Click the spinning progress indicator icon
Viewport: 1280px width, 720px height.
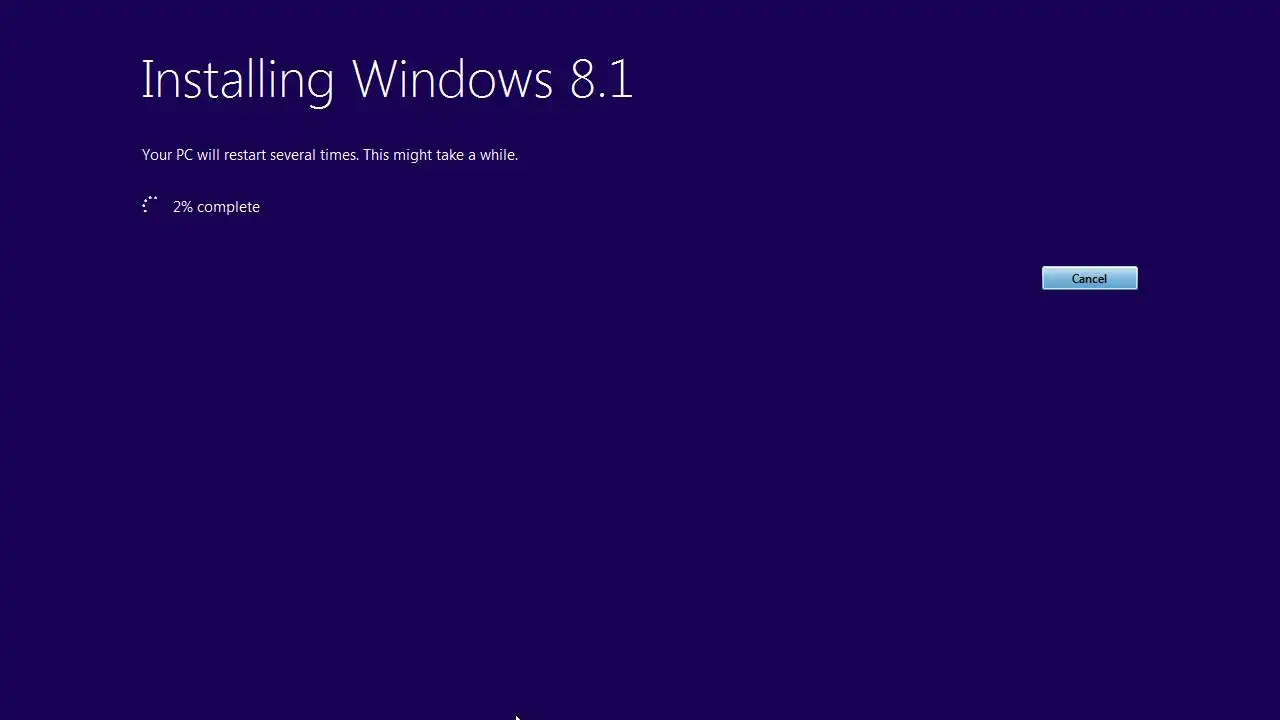pyautogui.click(x=150, y=205)
